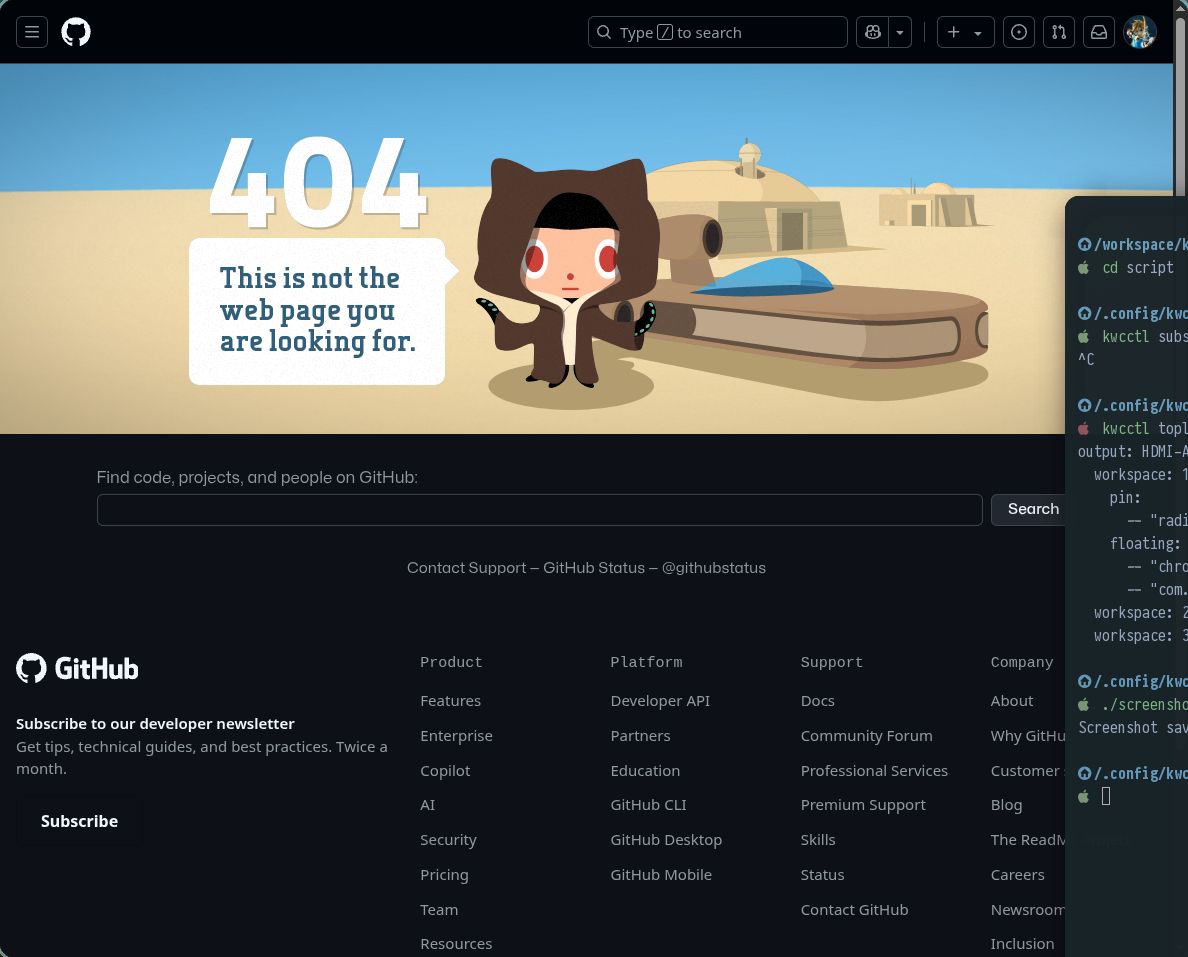The width and height of the screenshot is (1188, 957).
Task: Open the @githubstatus link
Action: pyautogui.click(x=714, y=568)
